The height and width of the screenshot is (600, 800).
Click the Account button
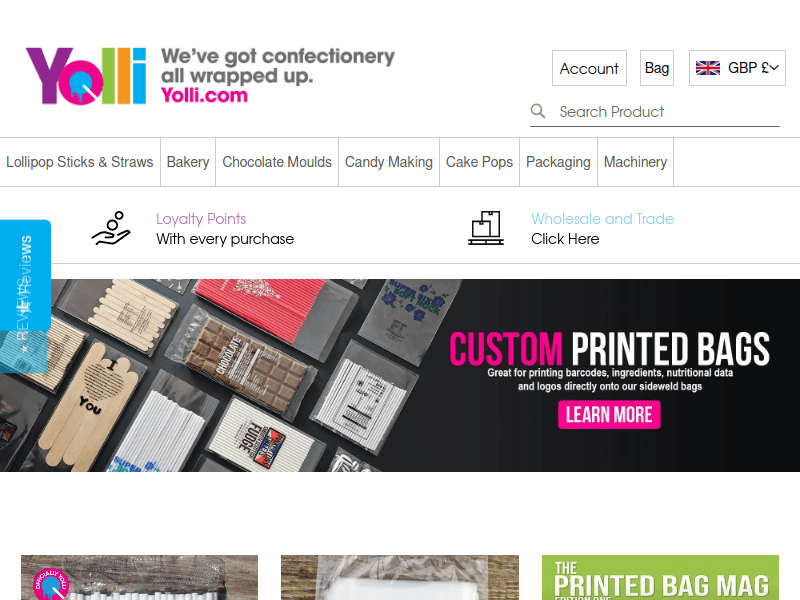[x=589, y=68]
